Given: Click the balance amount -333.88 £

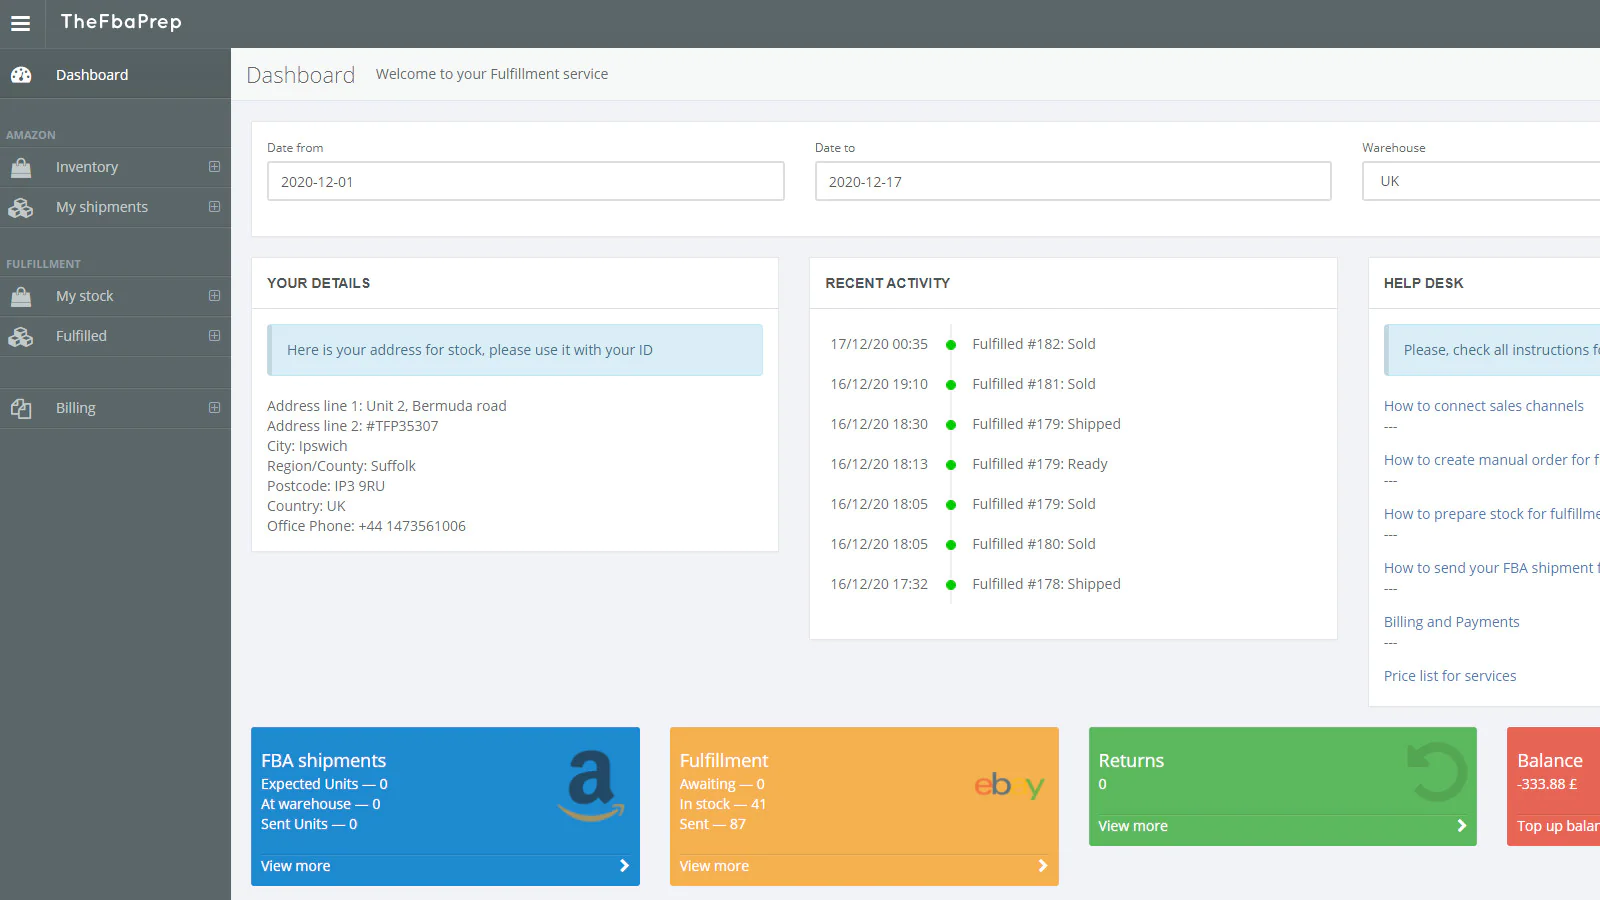Looking at the screenshot, I should 1547,784.
